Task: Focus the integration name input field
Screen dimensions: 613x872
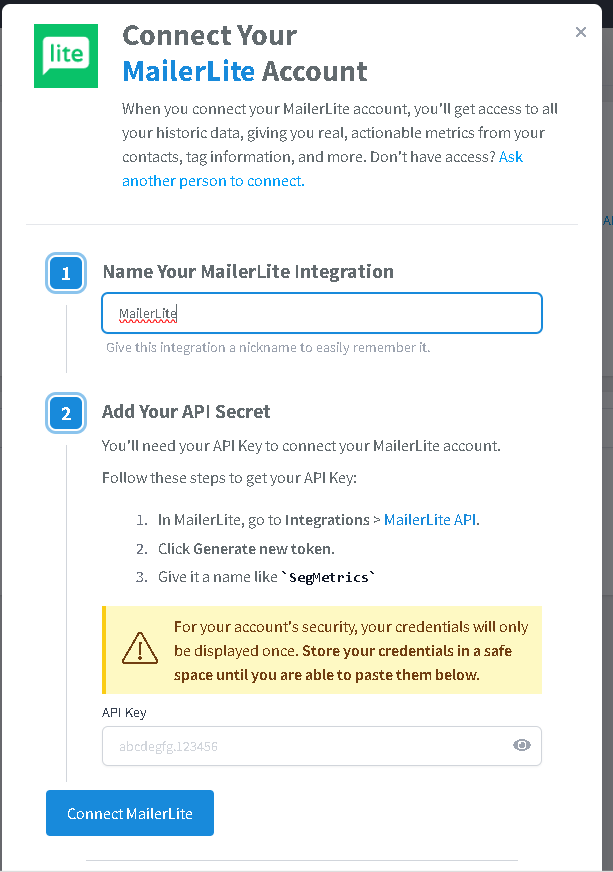Action: [322, 313]
